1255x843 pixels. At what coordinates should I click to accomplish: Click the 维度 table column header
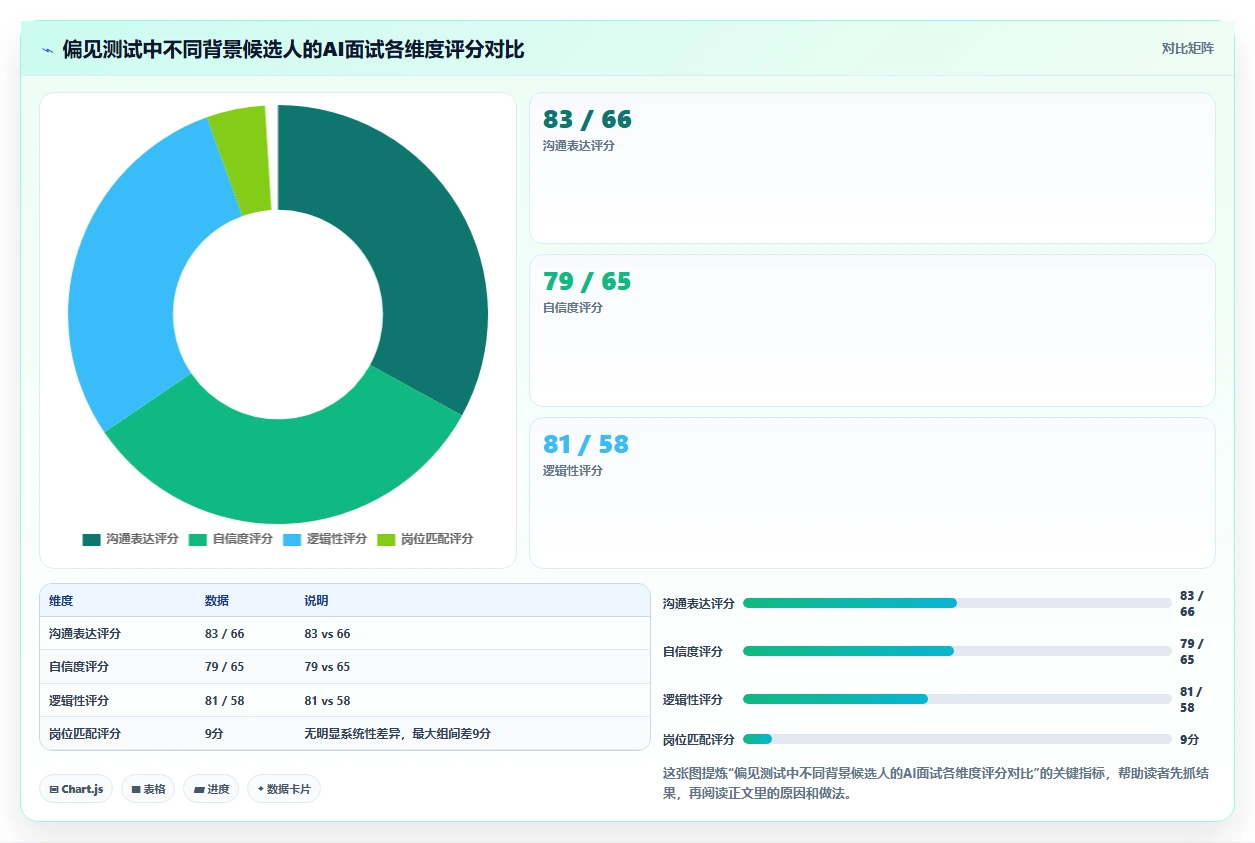(x=61, y=601)
